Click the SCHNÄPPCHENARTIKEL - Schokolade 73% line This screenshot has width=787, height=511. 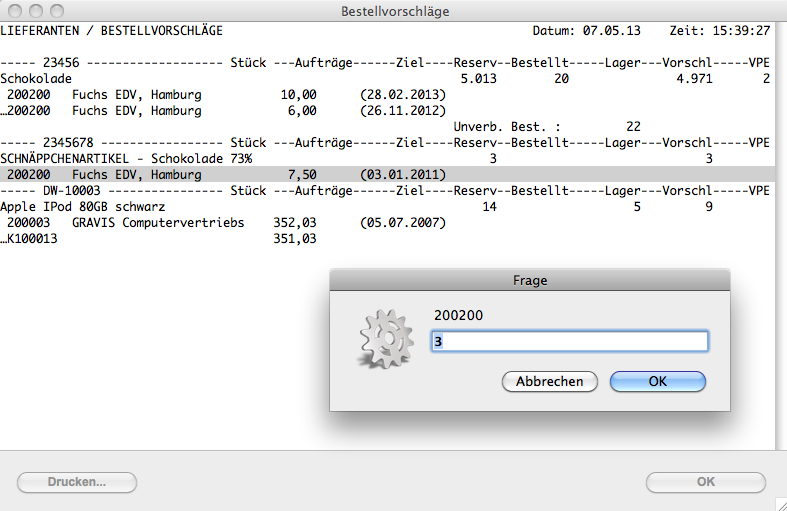point(126,159)
